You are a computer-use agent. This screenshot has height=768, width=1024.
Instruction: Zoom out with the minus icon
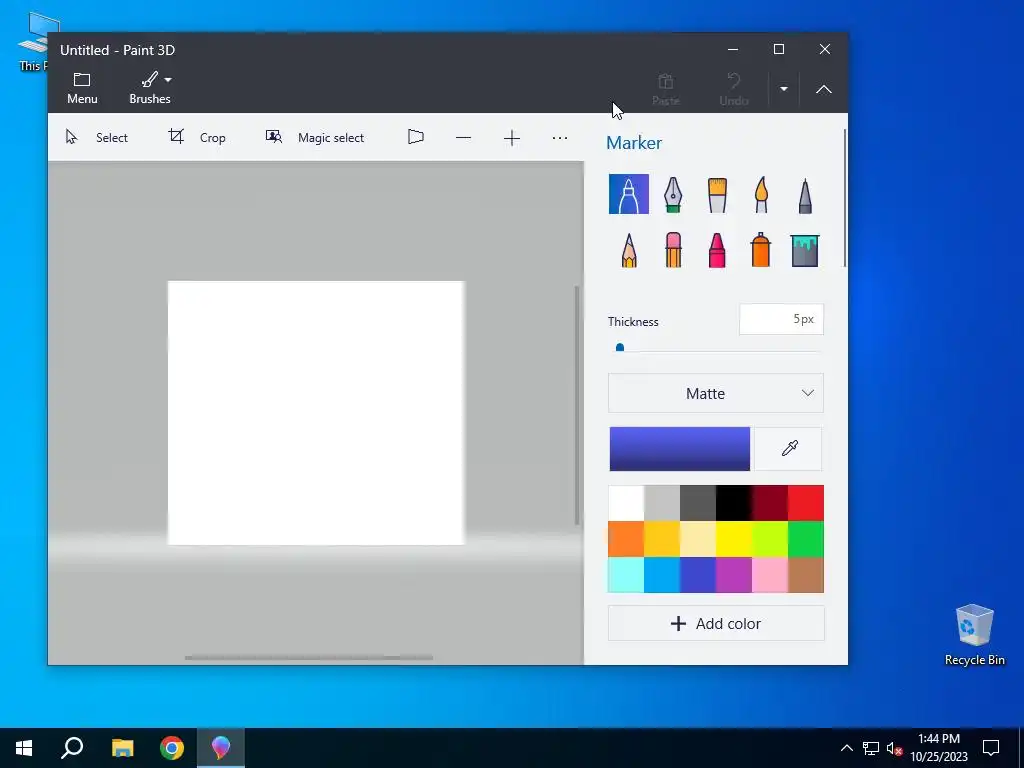pyautogui.click(x=464, y=138)
